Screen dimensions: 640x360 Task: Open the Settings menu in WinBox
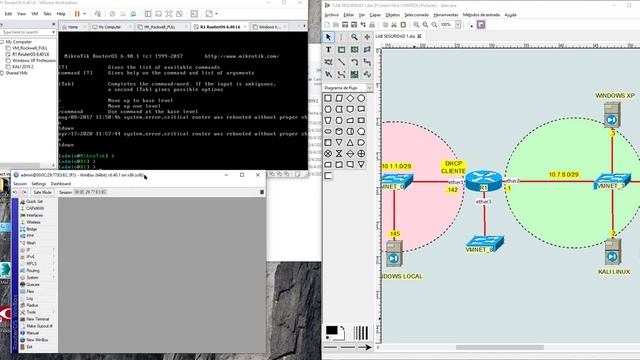pyautogui.click(x=39, y=184)
